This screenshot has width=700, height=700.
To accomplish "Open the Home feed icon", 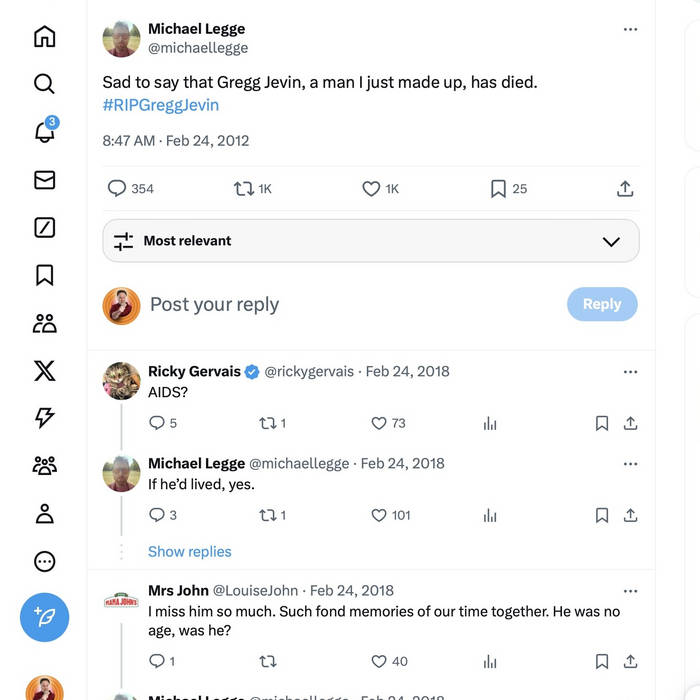I will coord(45,37).
